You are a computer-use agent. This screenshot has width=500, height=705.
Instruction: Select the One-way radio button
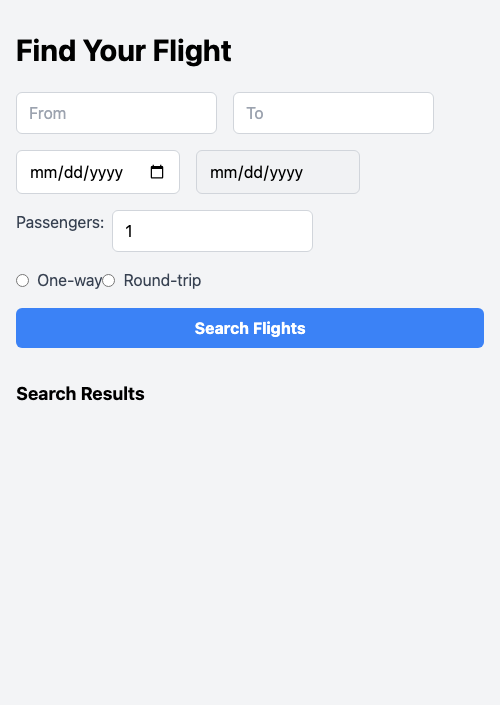point(22,281)
